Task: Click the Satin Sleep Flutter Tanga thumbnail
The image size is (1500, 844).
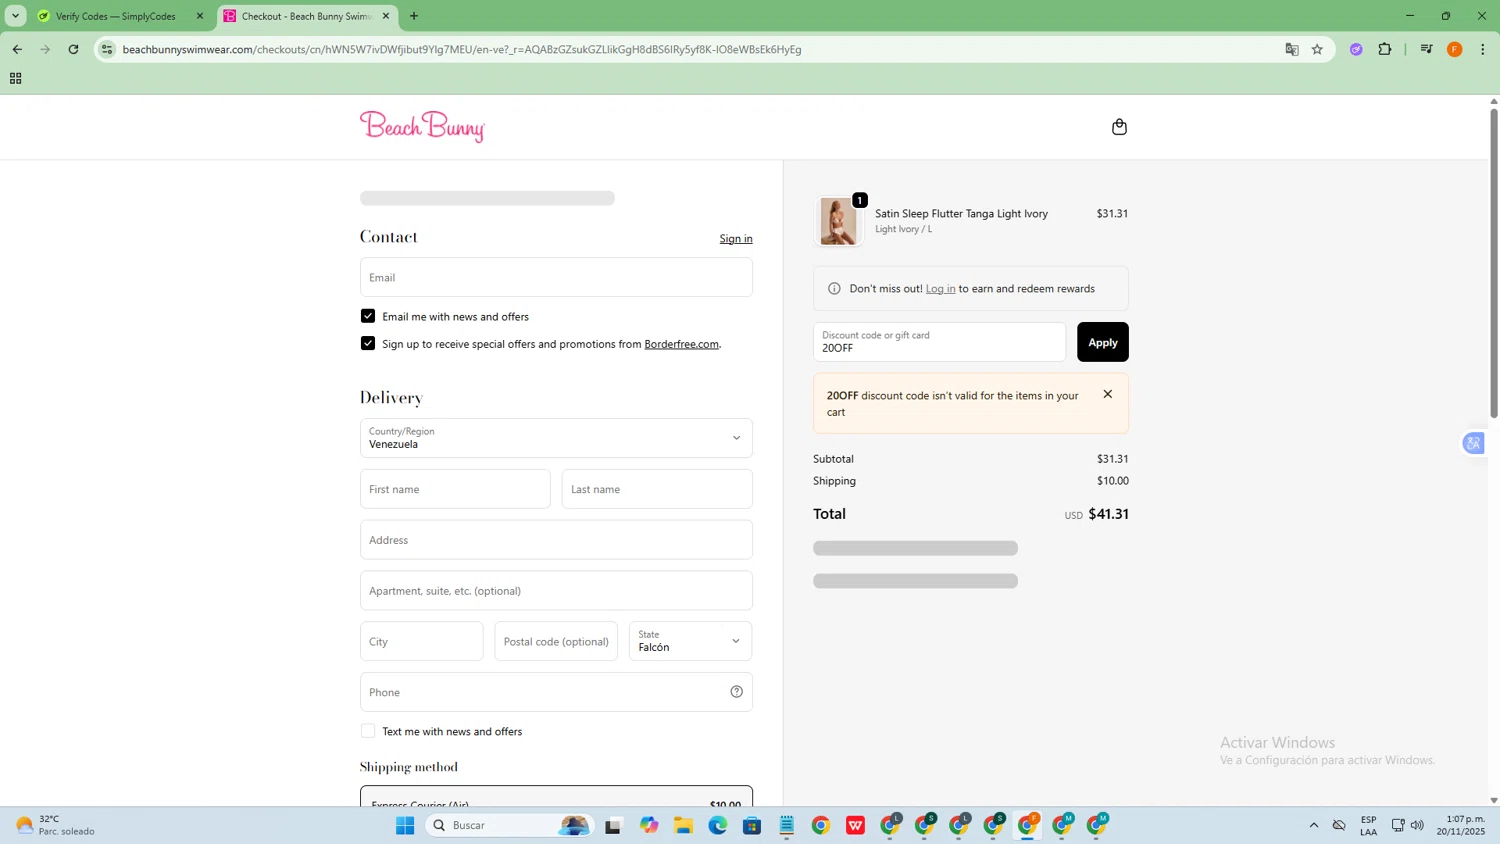Action: (x=838, y=221)
